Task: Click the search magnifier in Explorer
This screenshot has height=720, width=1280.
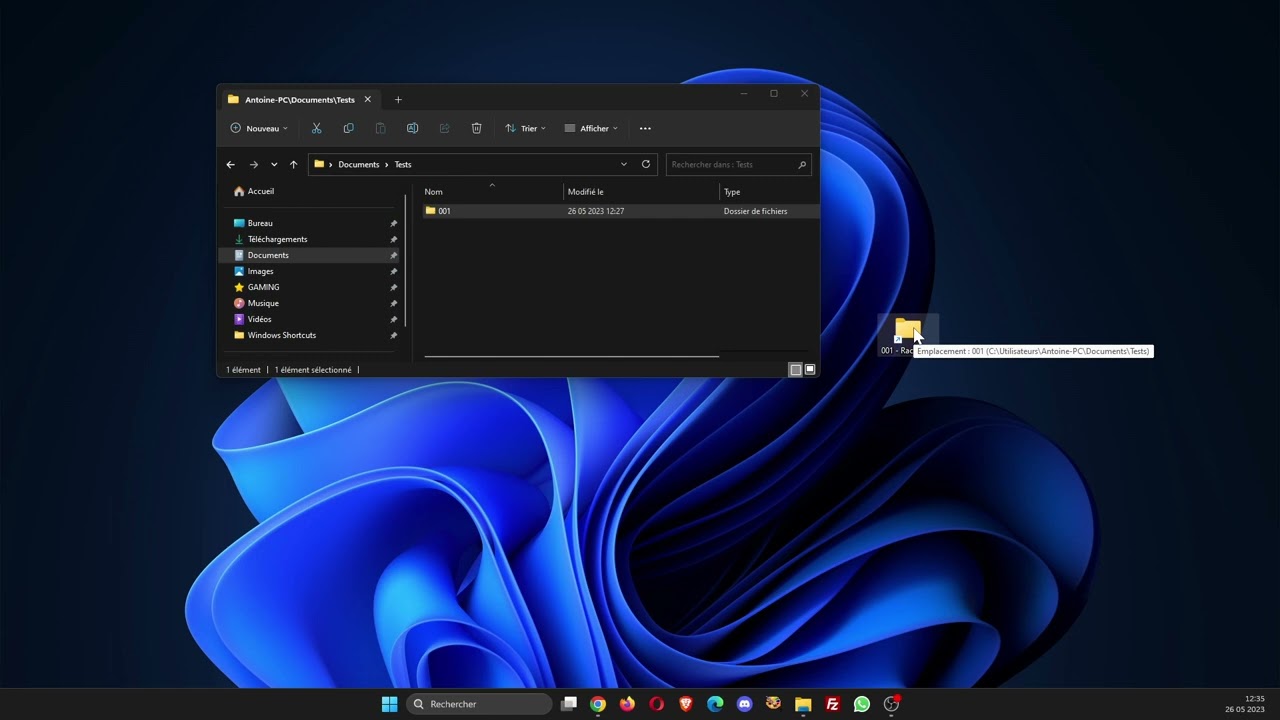Action: (802, 164)
